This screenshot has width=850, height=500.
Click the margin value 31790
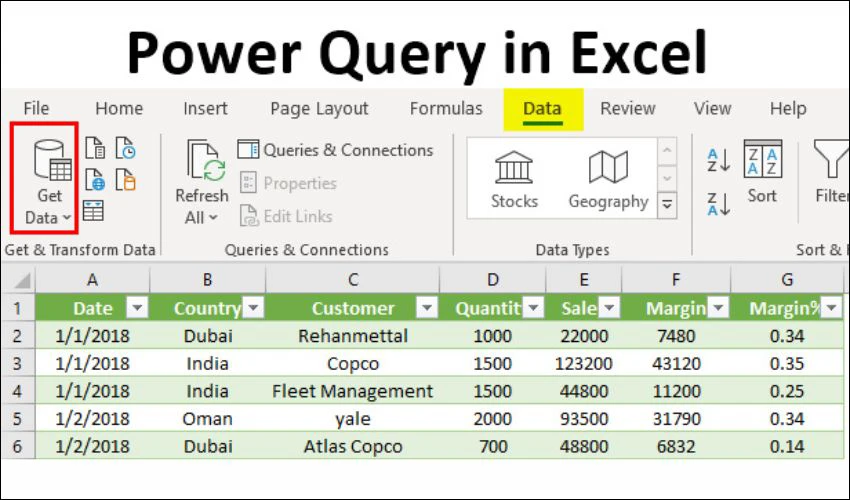676,419
